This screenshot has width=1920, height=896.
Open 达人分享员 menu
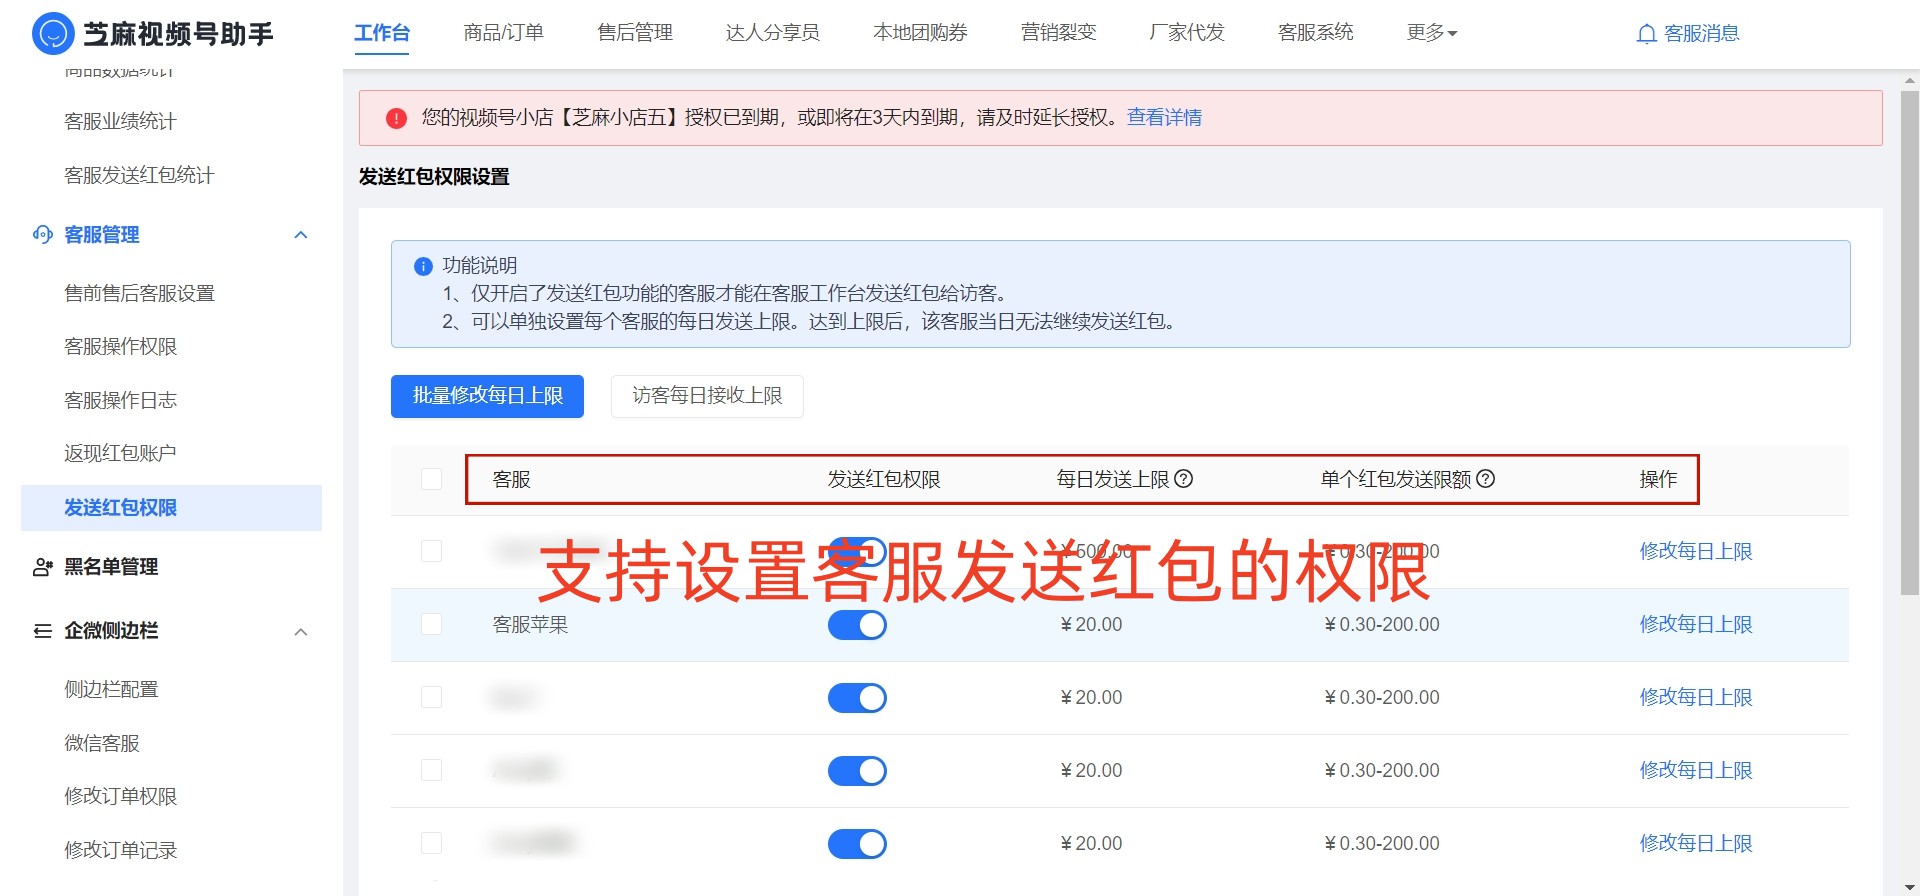pos(773,33)
